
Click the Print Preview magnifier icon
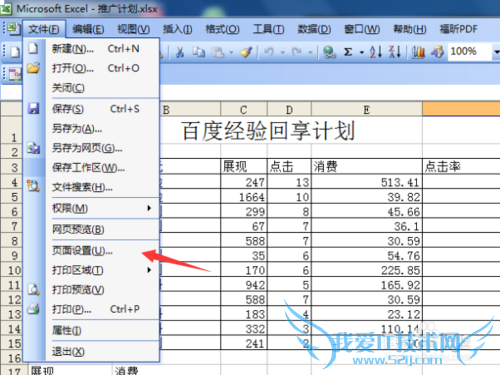(x=33, y=289)
